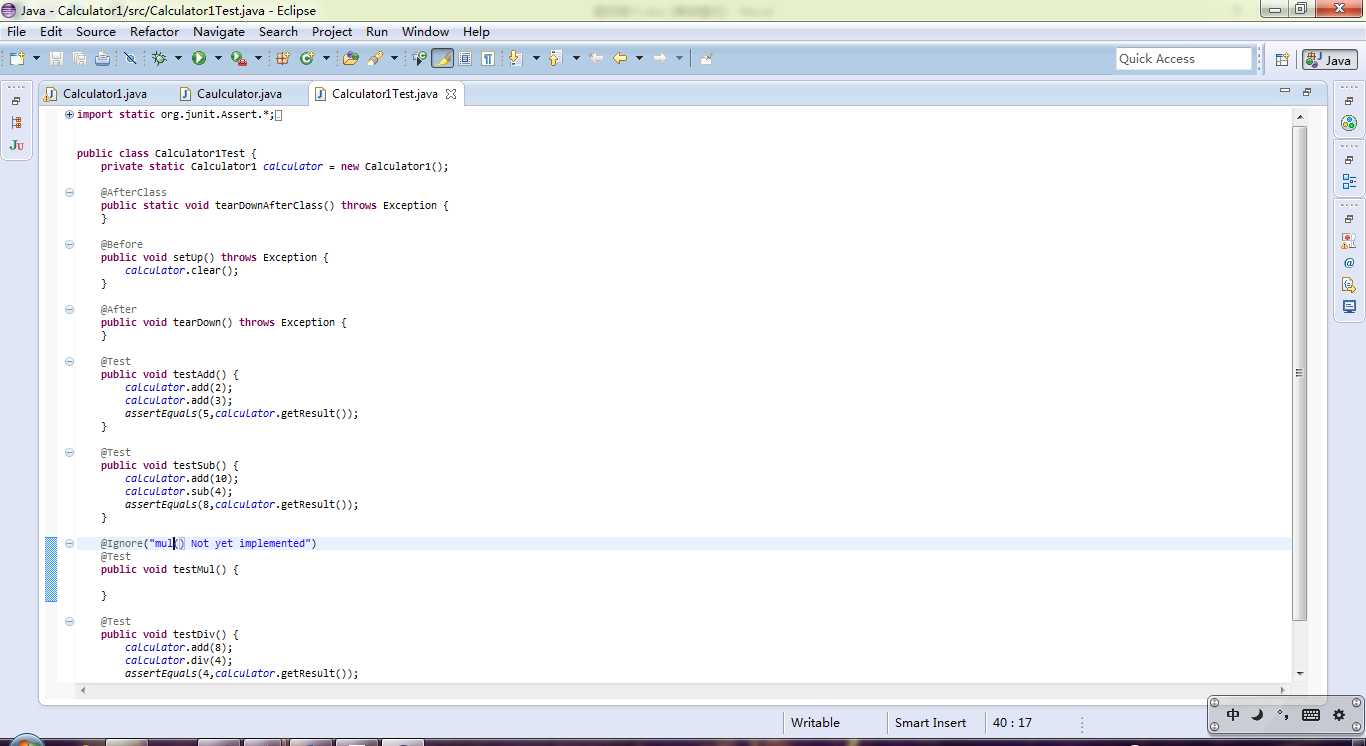Click the editor vertical scrollbar
This screenshot has width=1366, height=746.
pos(1300,374)
